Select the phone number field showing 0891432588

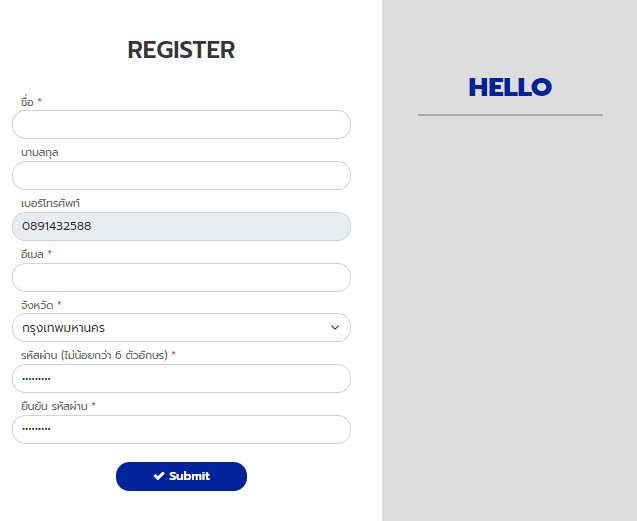pos(181,227)
